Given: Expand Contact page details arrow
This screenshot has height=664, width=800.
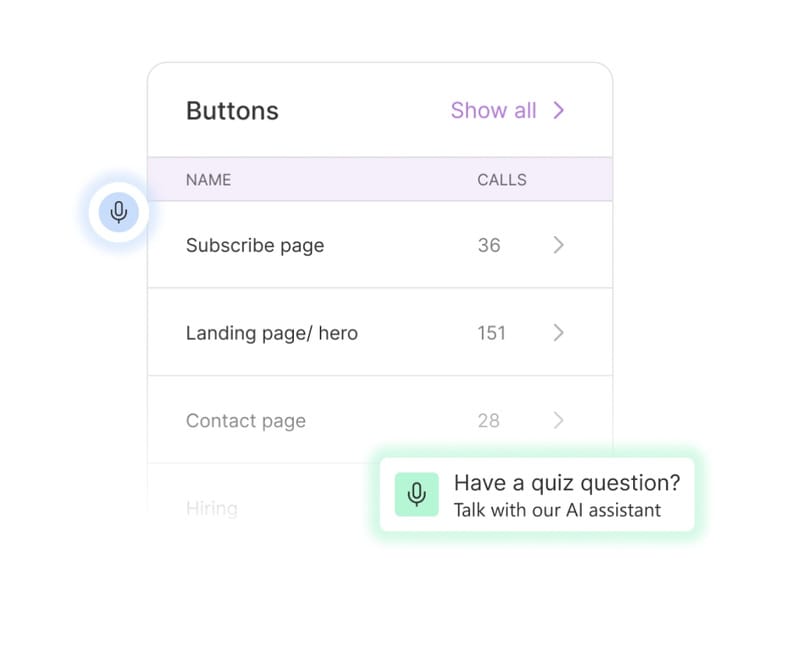Looking at the screenshot, I should (x=559, y=421).
